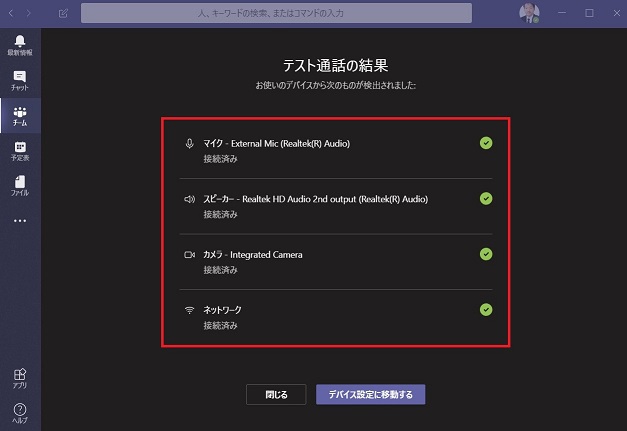This screenshot has height=431, width=627.
Task: Click the green checkmark beside カメラ
Action: tap(486, 254)
